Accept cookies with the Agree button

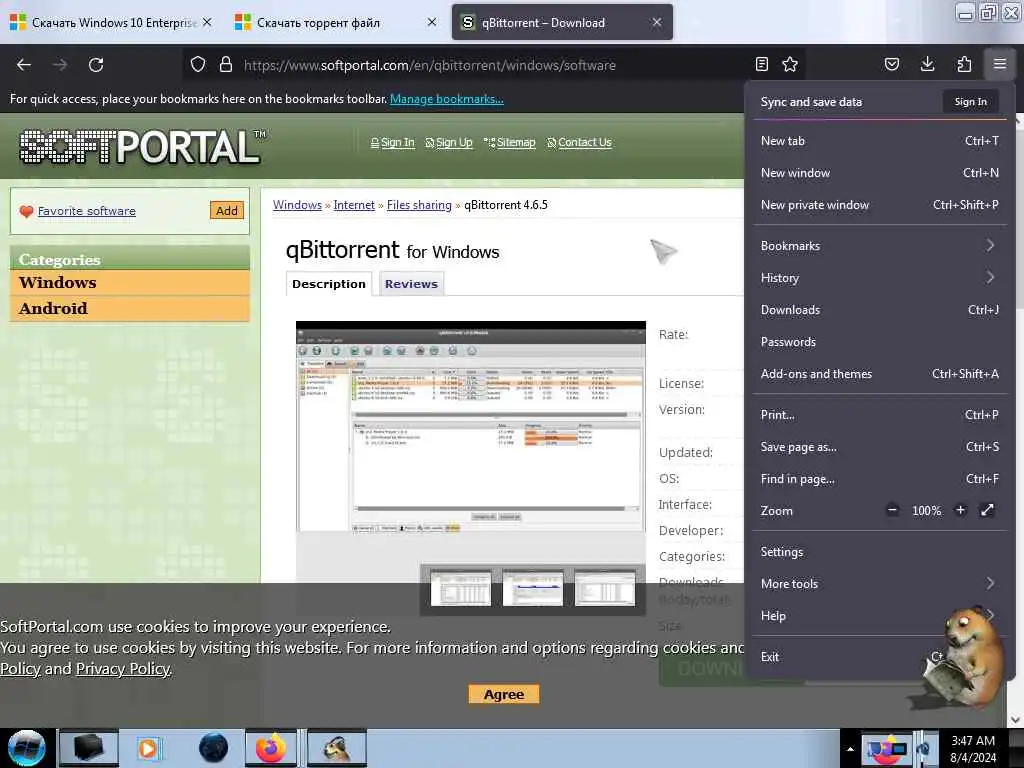[x=504, y=694]
